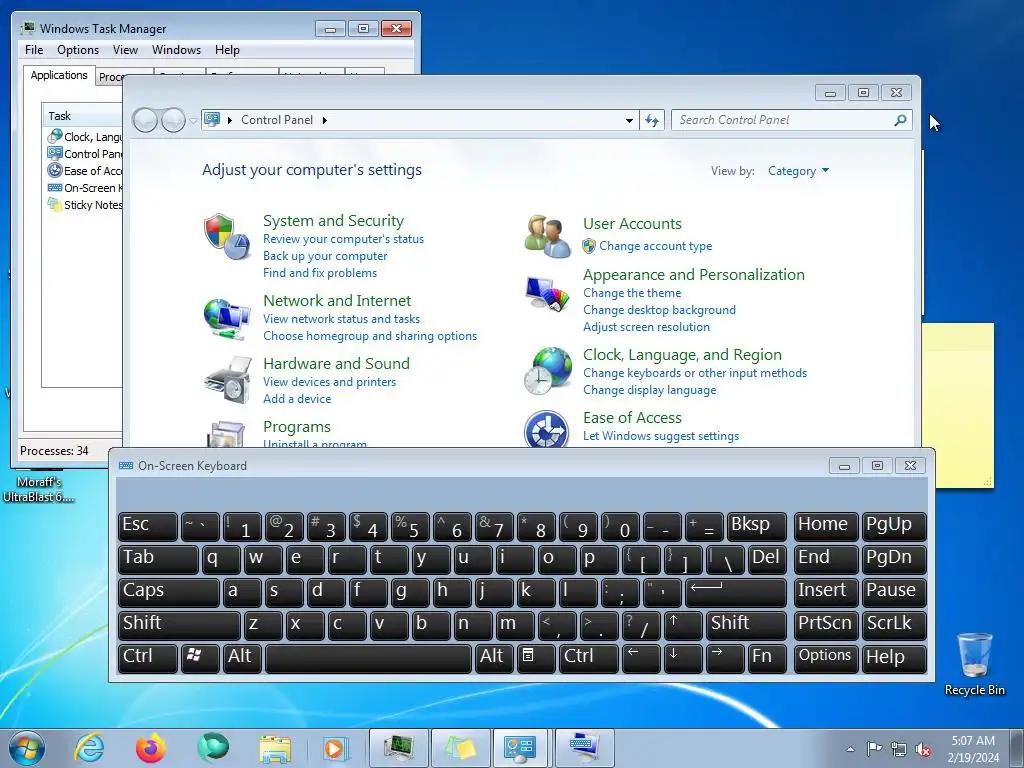Click the search magnifier in Control Panel
Viewport: 1024px width, 768px height.
900,120
